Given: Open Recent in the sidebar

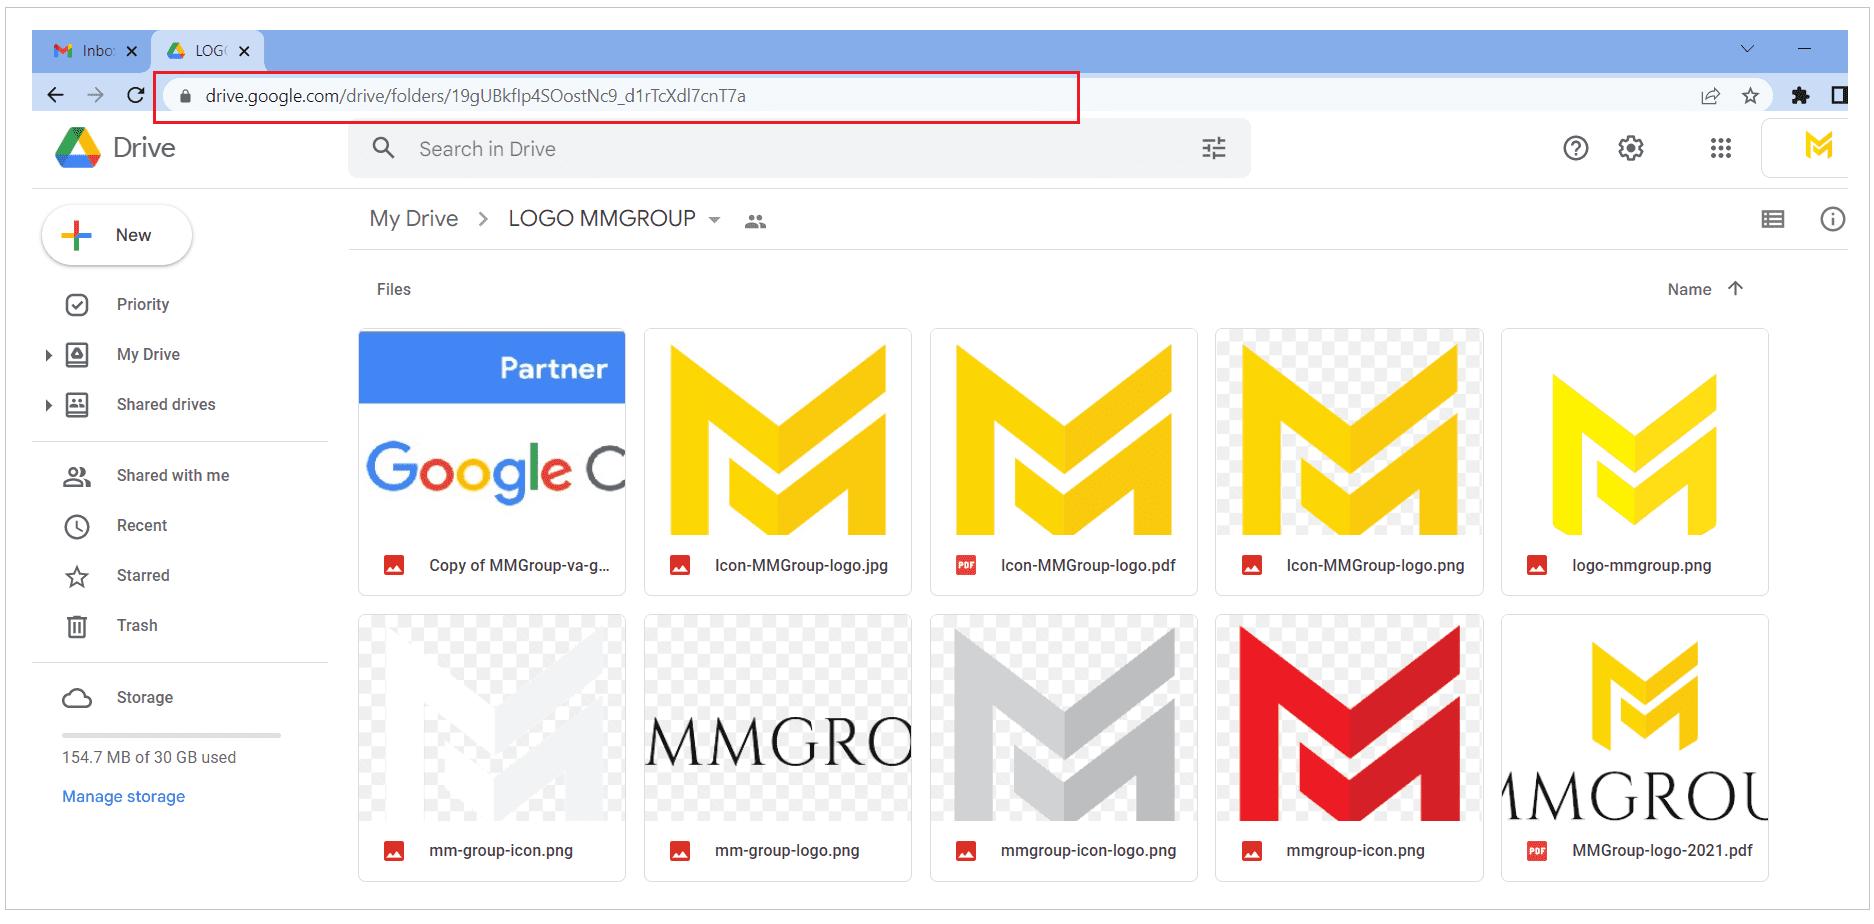Looking at the screenshot, I should coord(142,525).
